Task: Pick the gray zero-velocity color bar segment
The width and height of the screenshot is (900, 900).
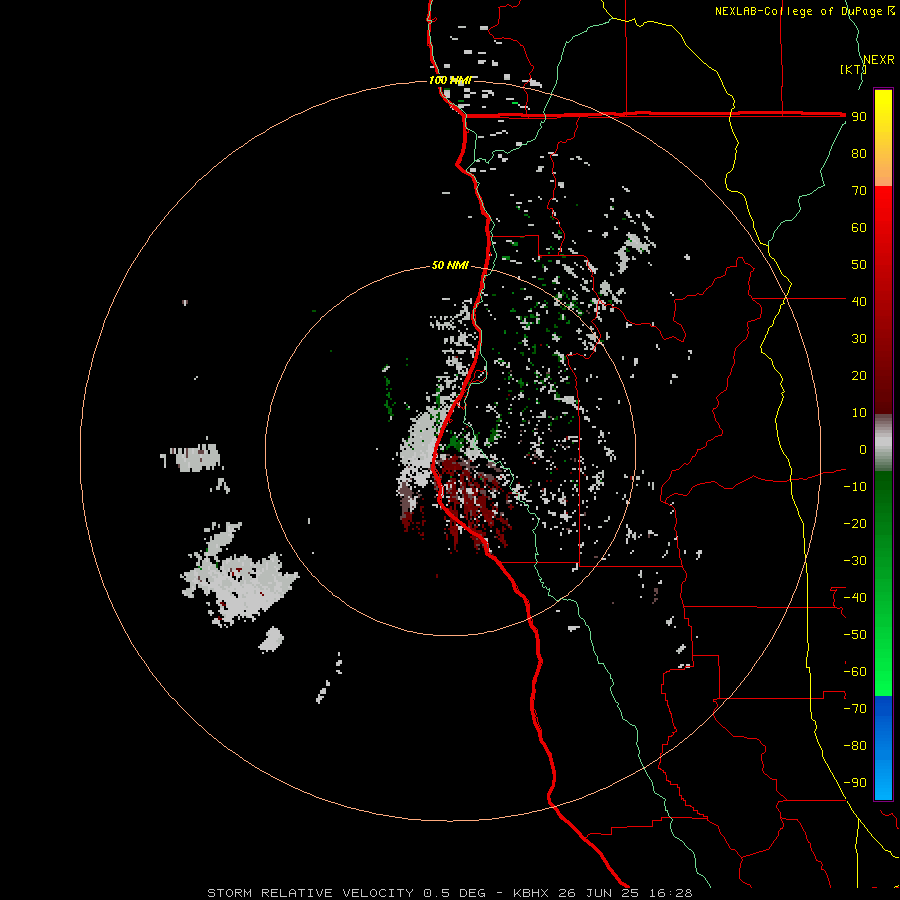Action: (x=883, y=443)
